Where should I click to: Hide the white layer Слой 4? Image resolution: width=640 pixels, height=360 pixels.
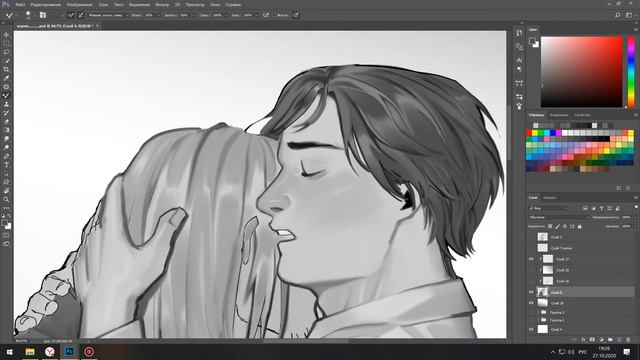pos(531,329)
